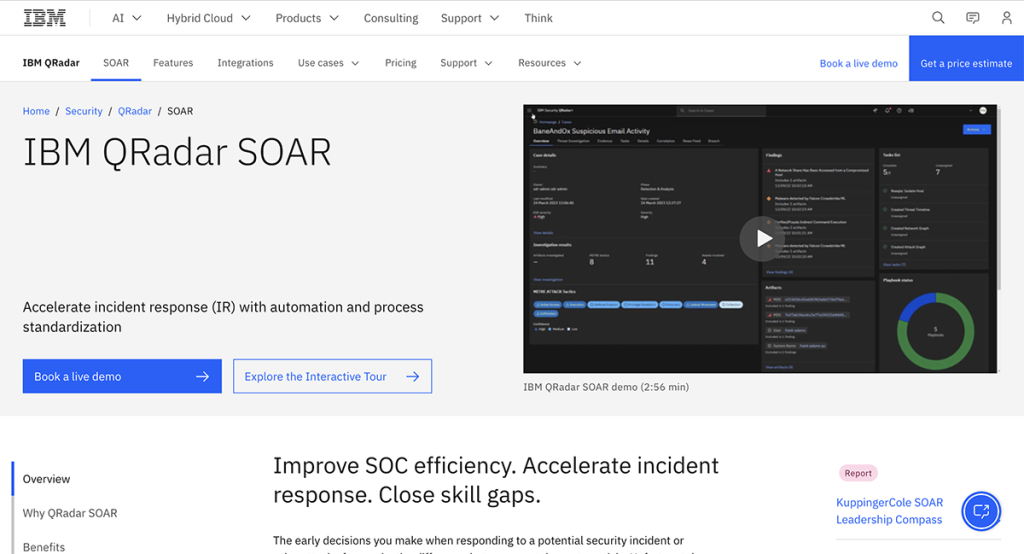Play the QRadar SOAR demo video
The image size is (1024, 554).
tap(761, 238)
